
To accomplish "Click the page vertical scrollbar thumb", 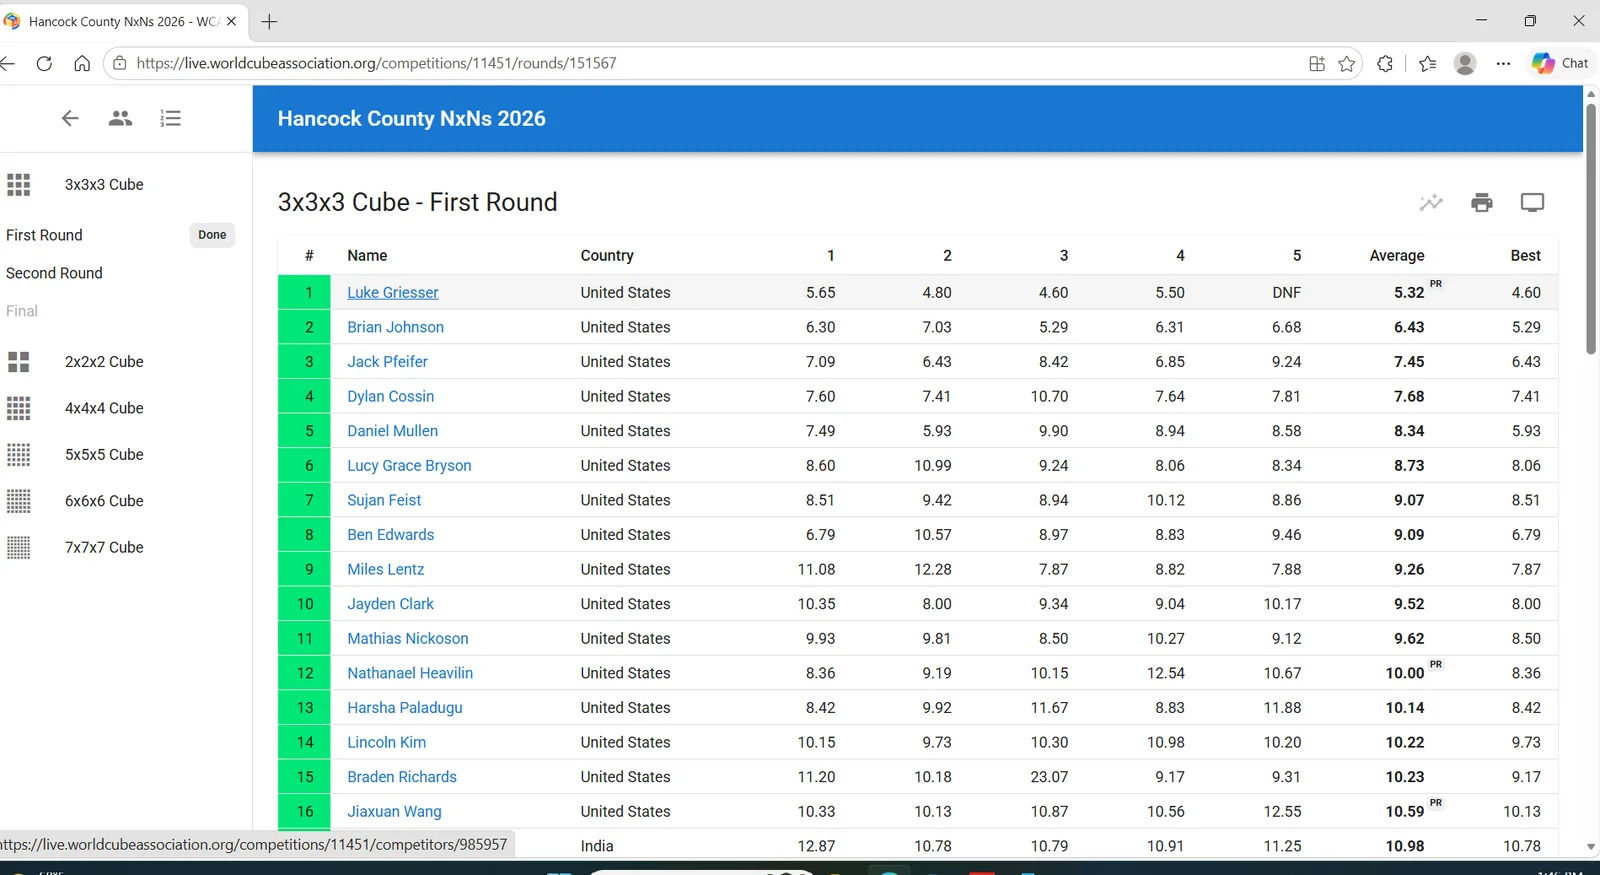I will click(1591, 228).
